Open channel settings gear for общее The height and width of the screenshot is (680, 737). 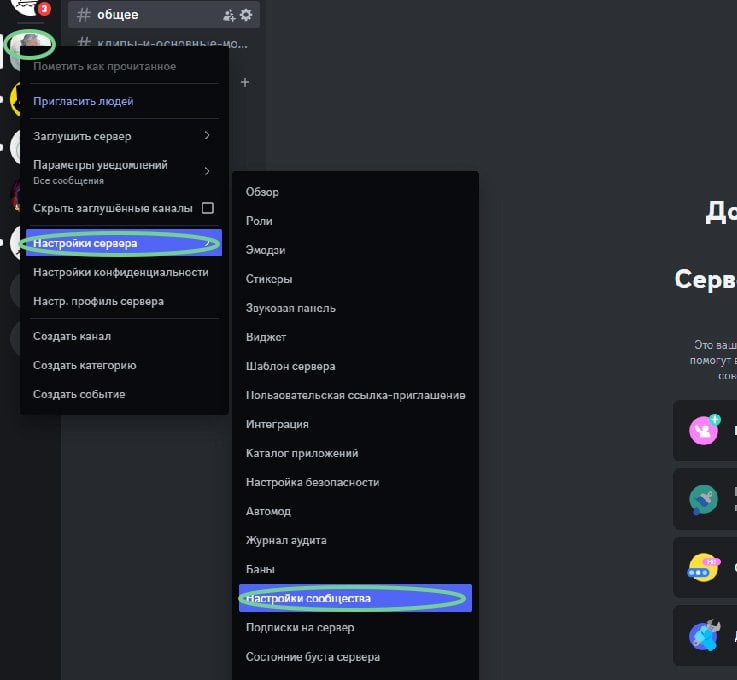pyautogui.click(x=246, y=15)
